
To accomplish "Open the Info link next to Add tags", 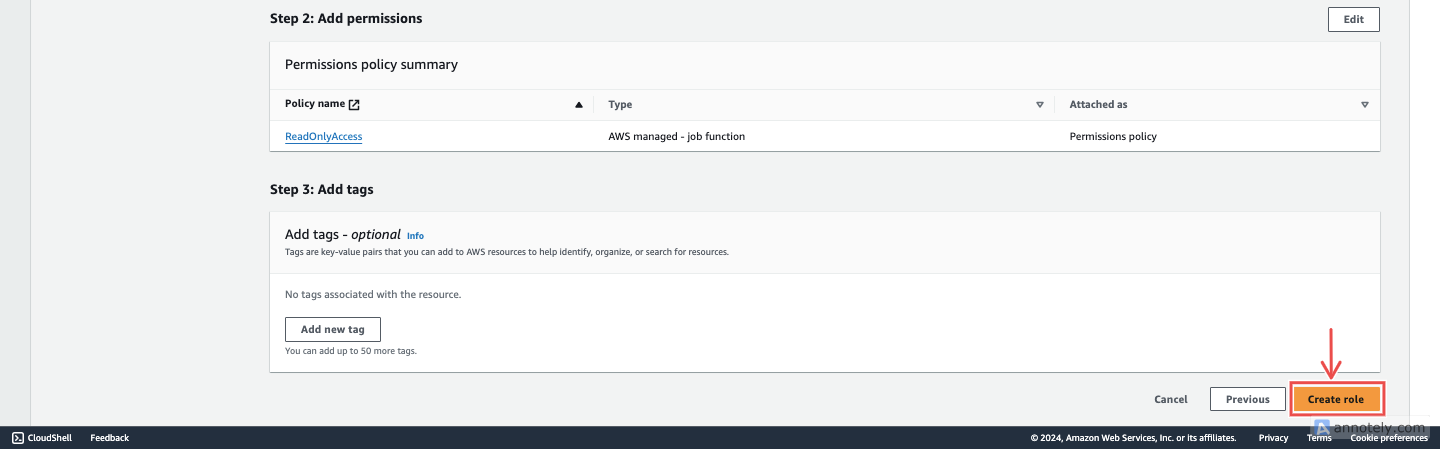I will point(415,236).
